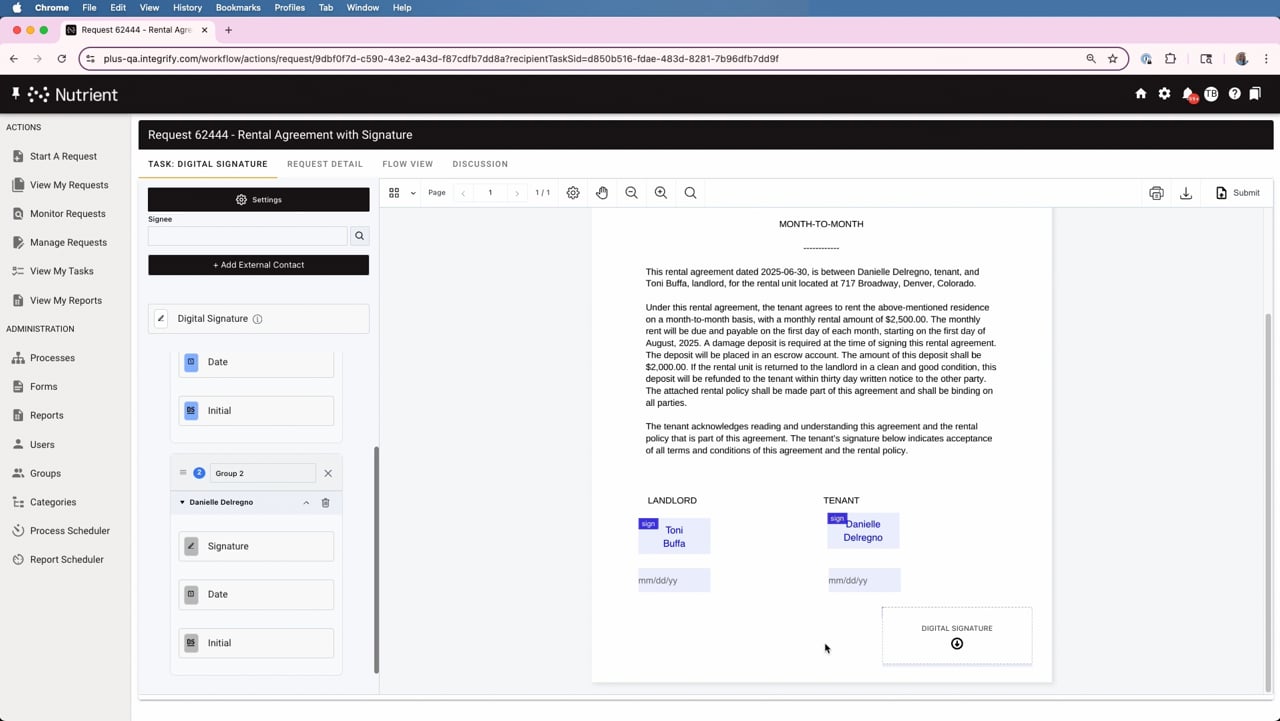Viewport: 1280px width, 721px height.
Task: Click the pin icon beside Nutrient logo
Action: tap(15, 94)
